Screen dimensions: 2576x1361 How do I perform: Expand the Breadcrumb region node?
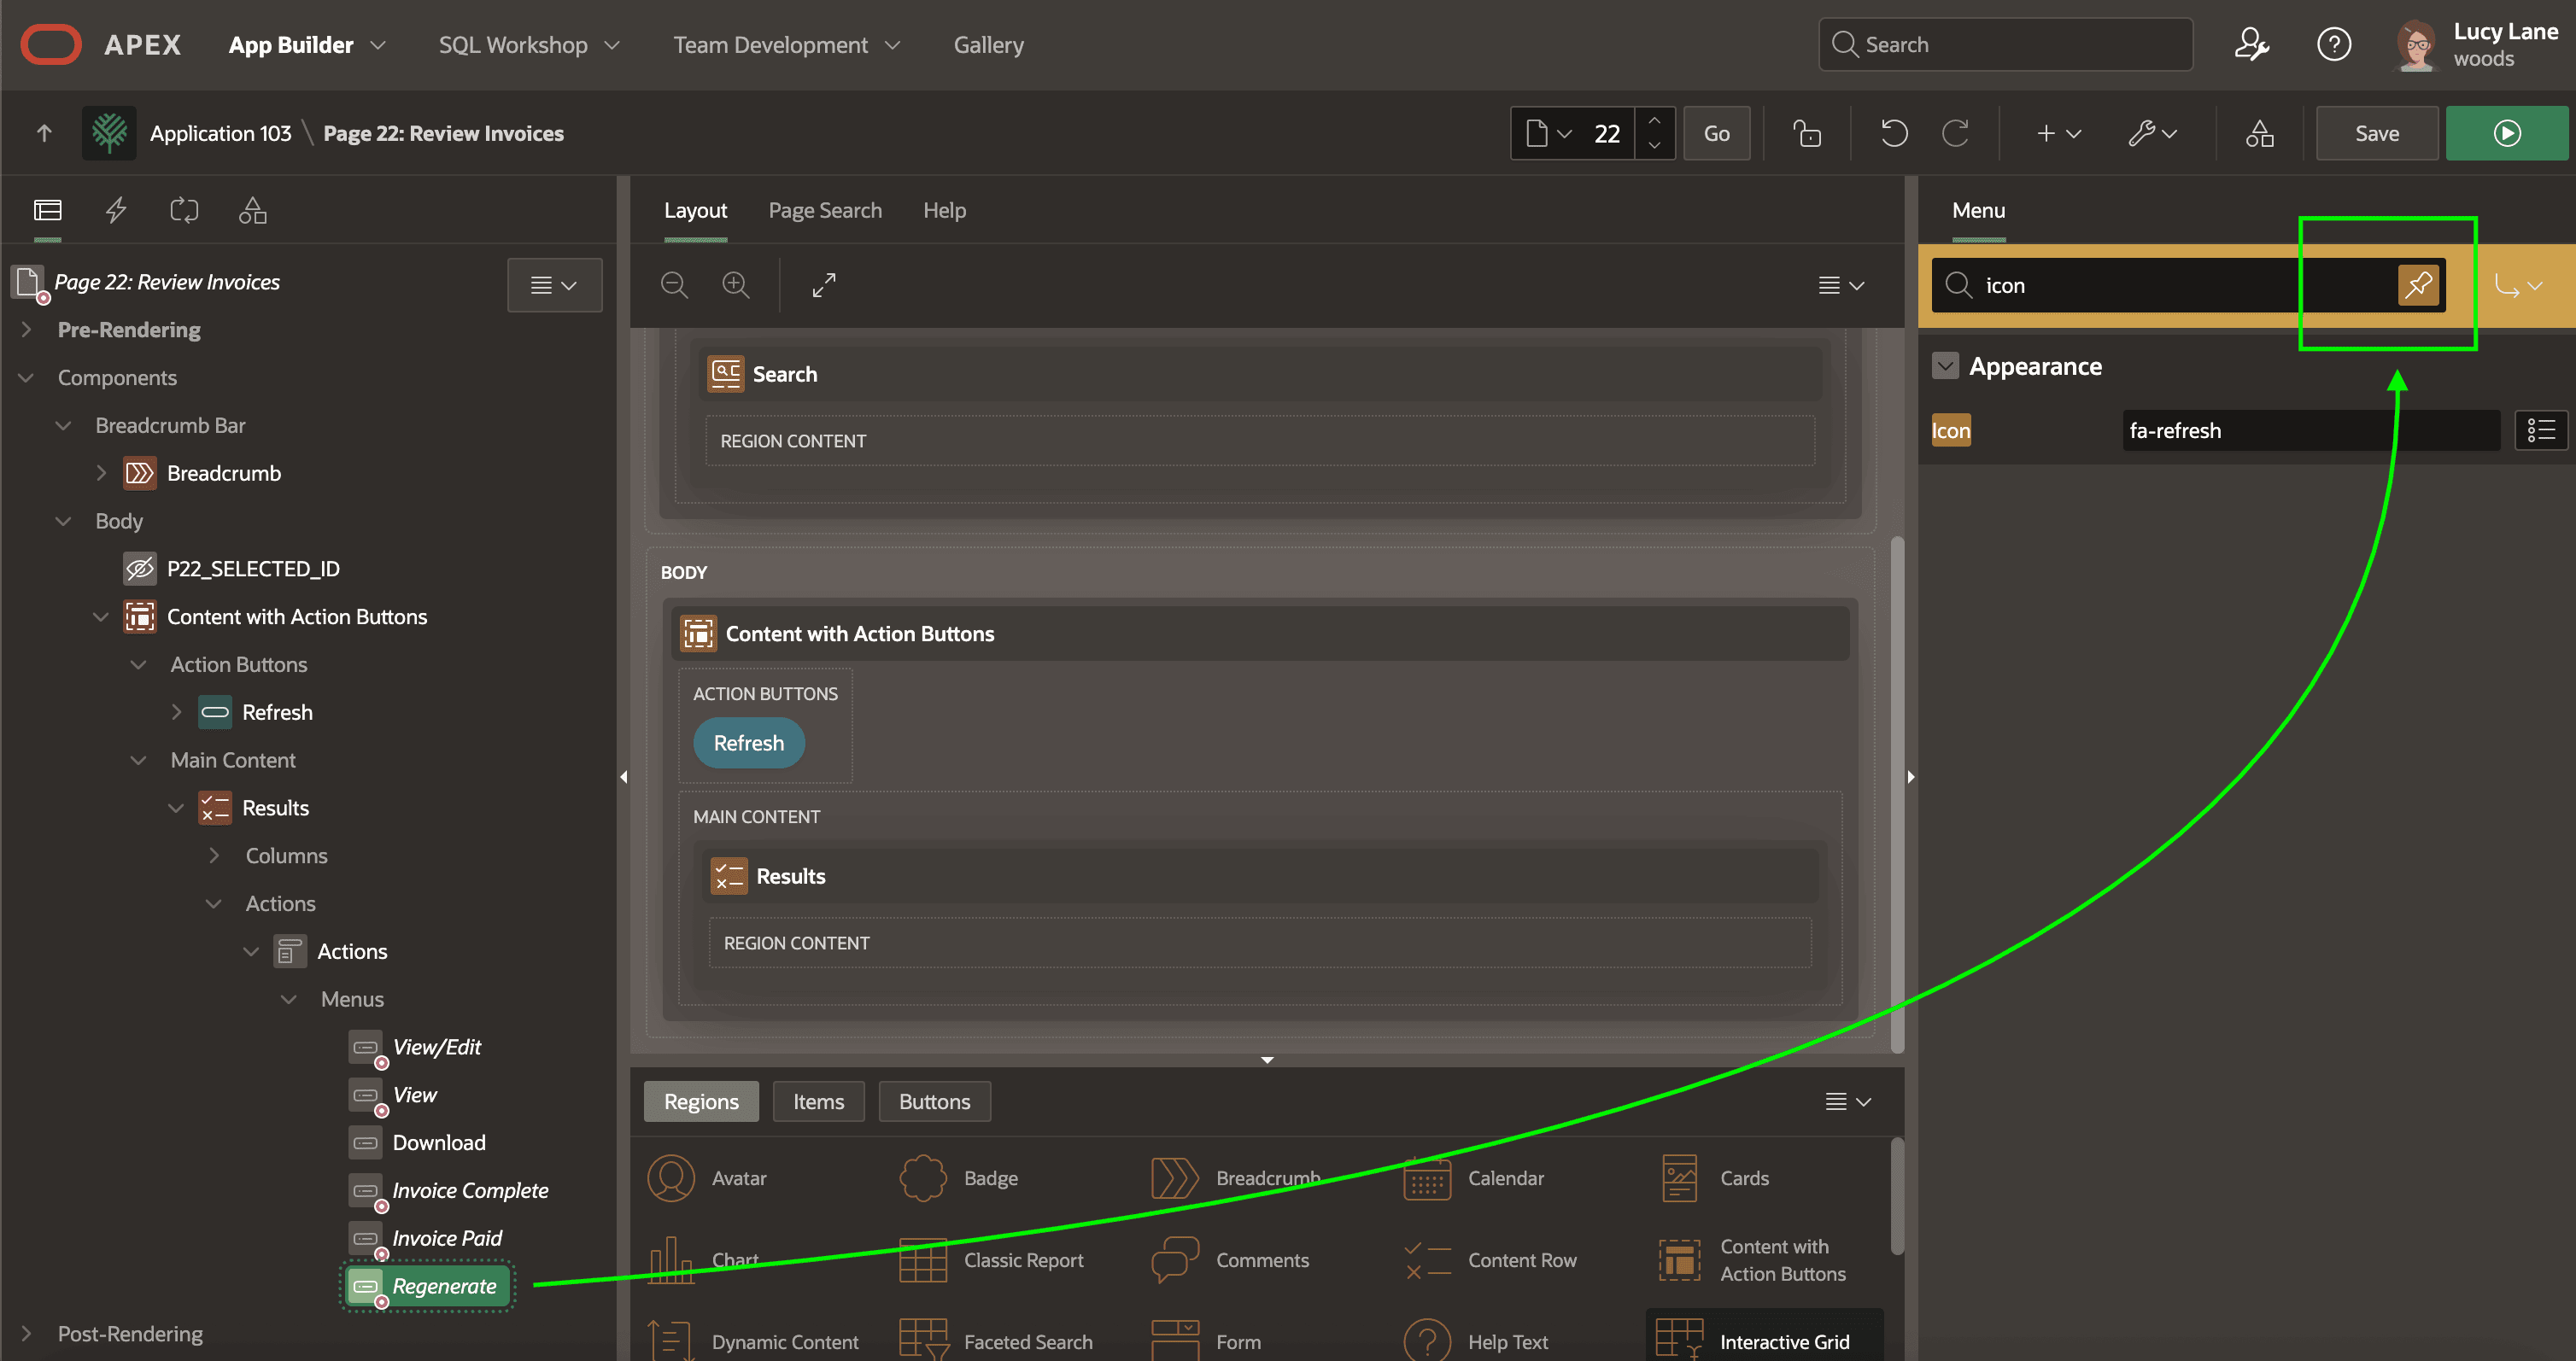click(x=101, y=473)
